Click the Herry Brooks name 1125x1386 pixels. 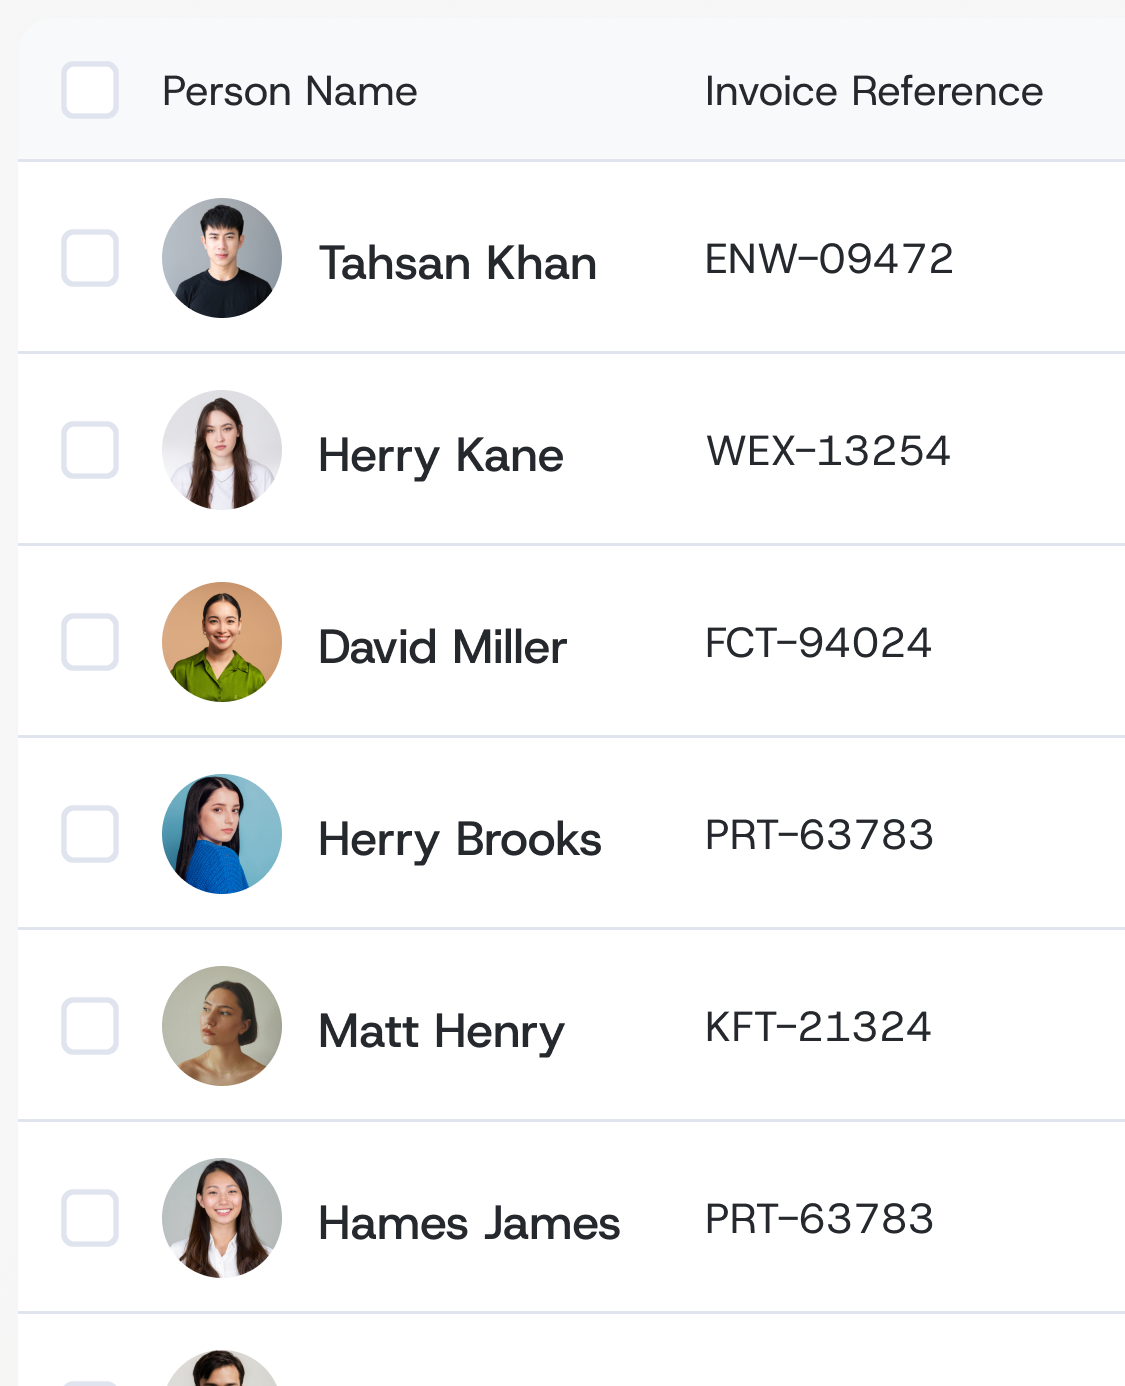pyautogui.click(x=460, y=840)
